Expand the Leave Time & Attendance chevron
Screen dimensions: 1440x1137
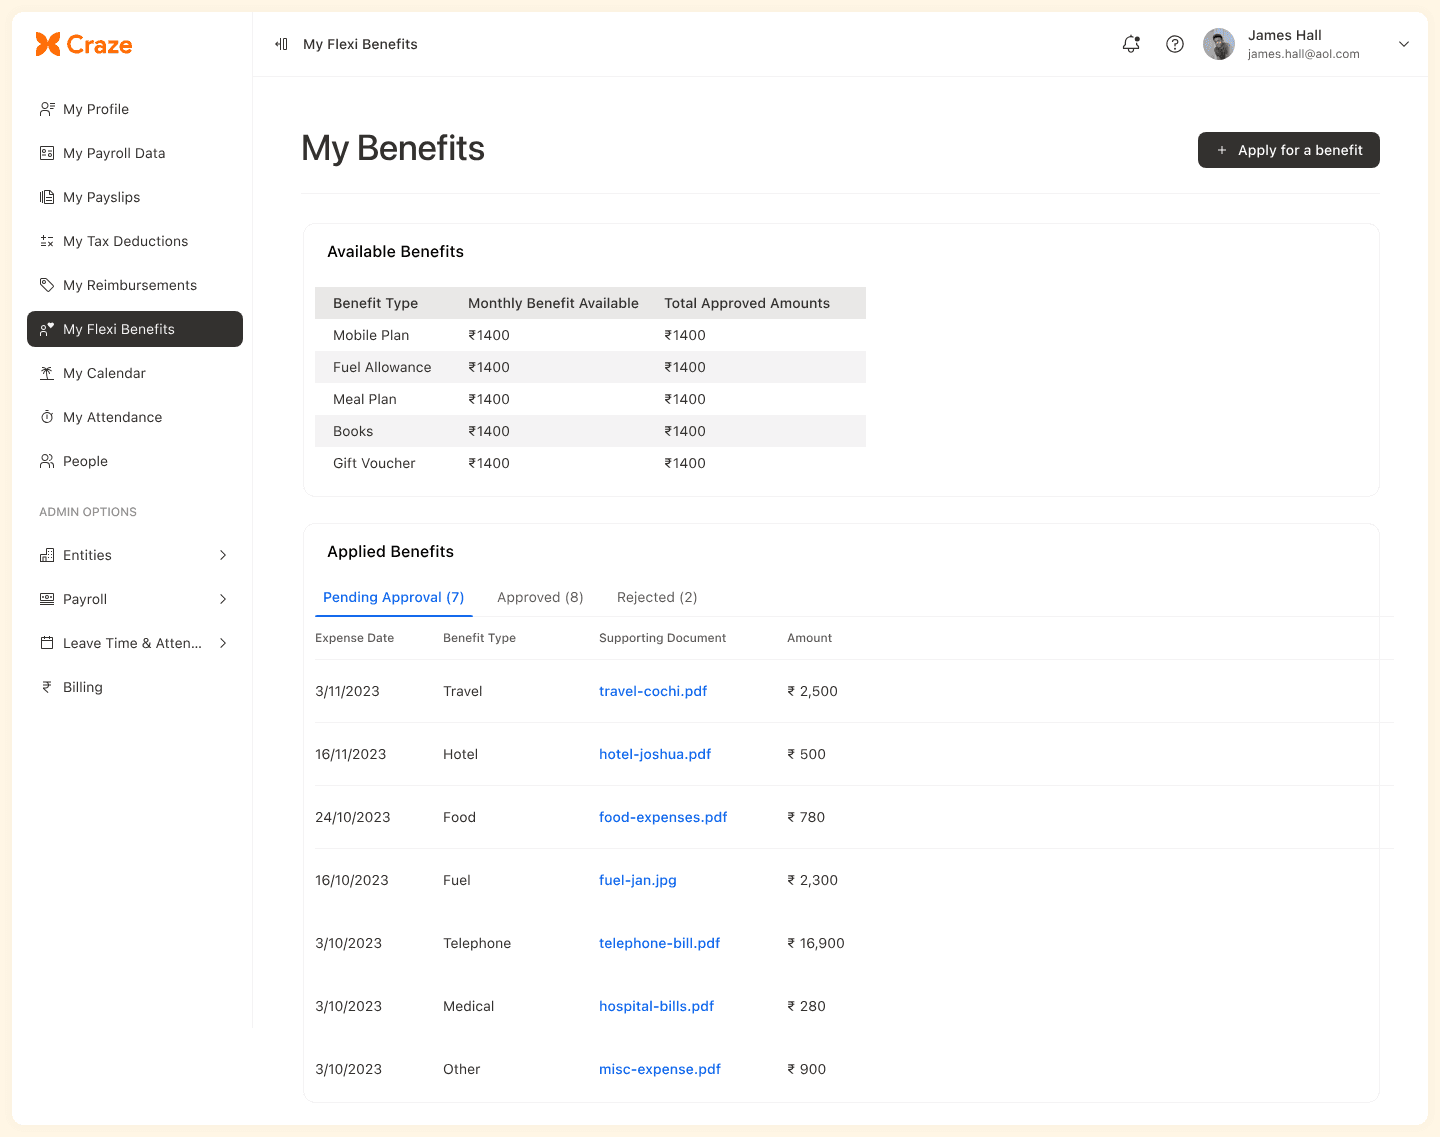223,643
